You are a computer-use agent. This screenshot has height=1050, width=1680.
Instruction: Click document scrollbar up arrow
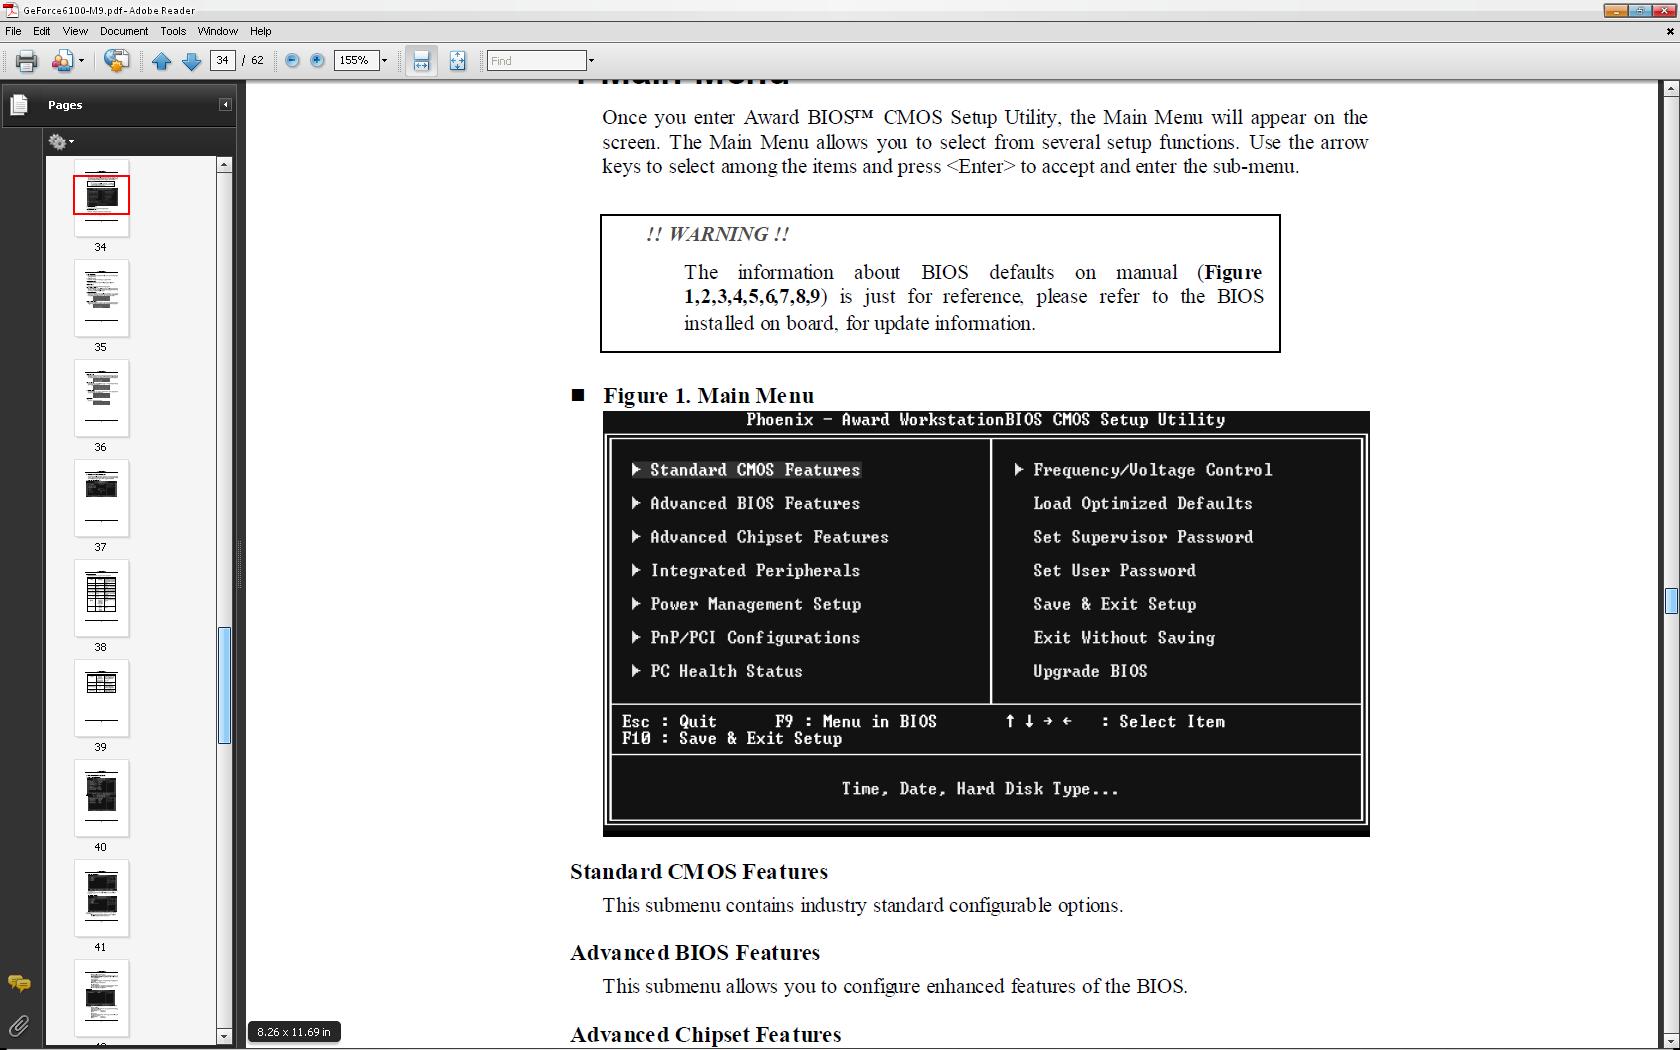coord(1671,89)
